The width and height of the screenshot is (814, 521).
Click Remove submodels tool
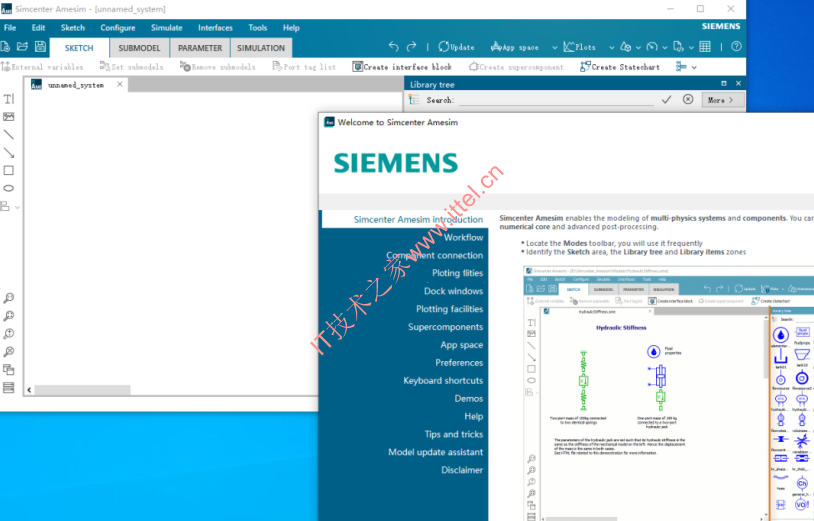(218, 67)
